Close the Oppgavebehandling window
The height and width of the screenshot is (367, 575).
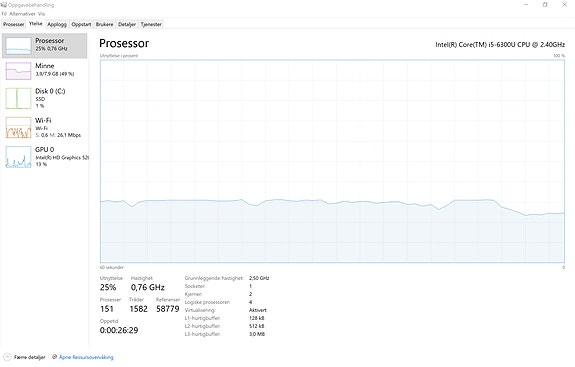tap(564, 4)
